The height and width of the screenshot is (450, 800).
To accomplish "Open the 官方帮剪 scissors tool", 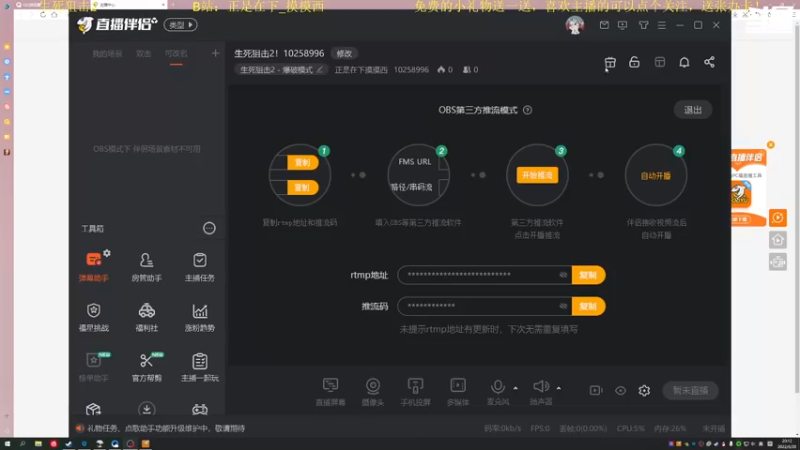I will click(x=146, y=367).
